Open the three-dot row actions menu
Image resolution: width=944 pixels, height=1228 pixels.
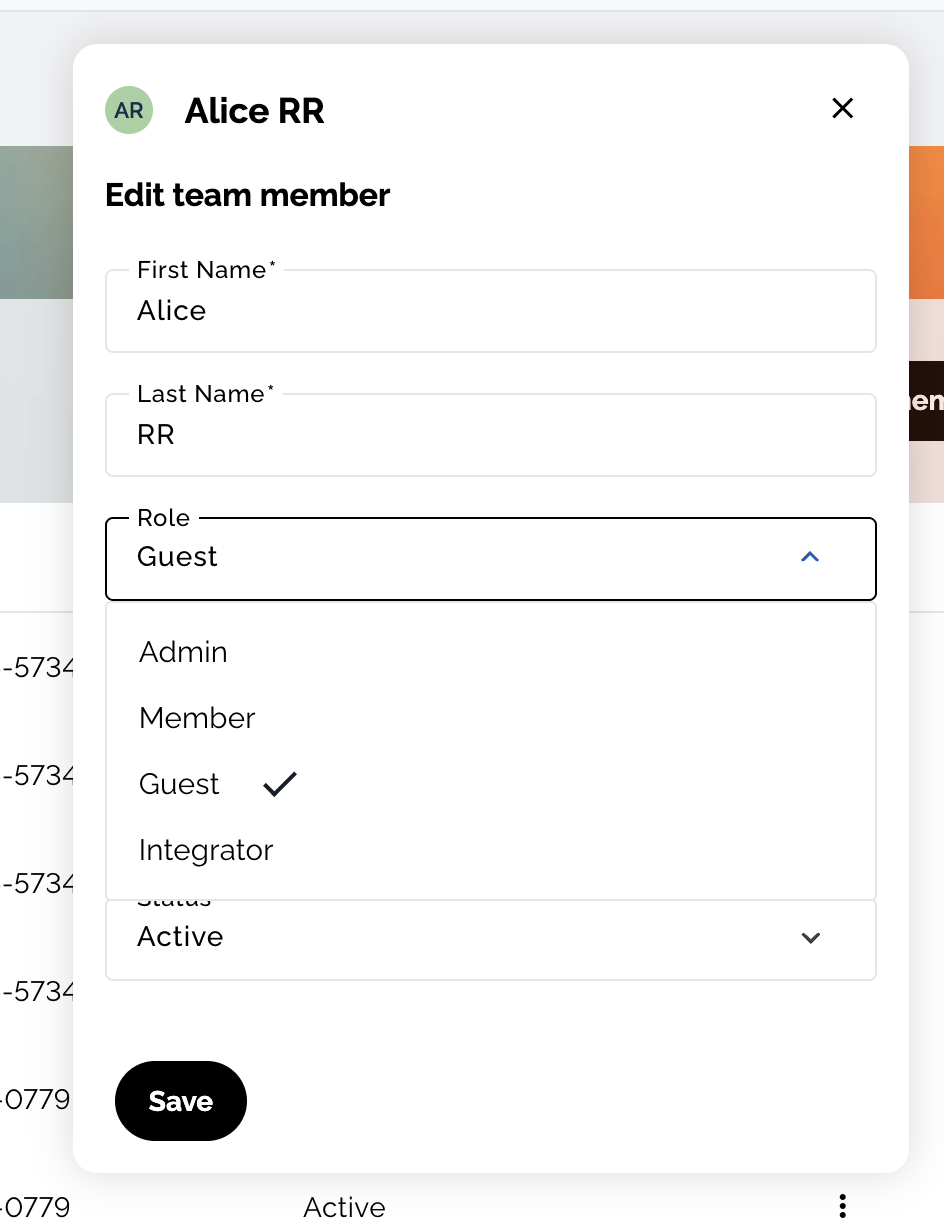[843, 1205]
